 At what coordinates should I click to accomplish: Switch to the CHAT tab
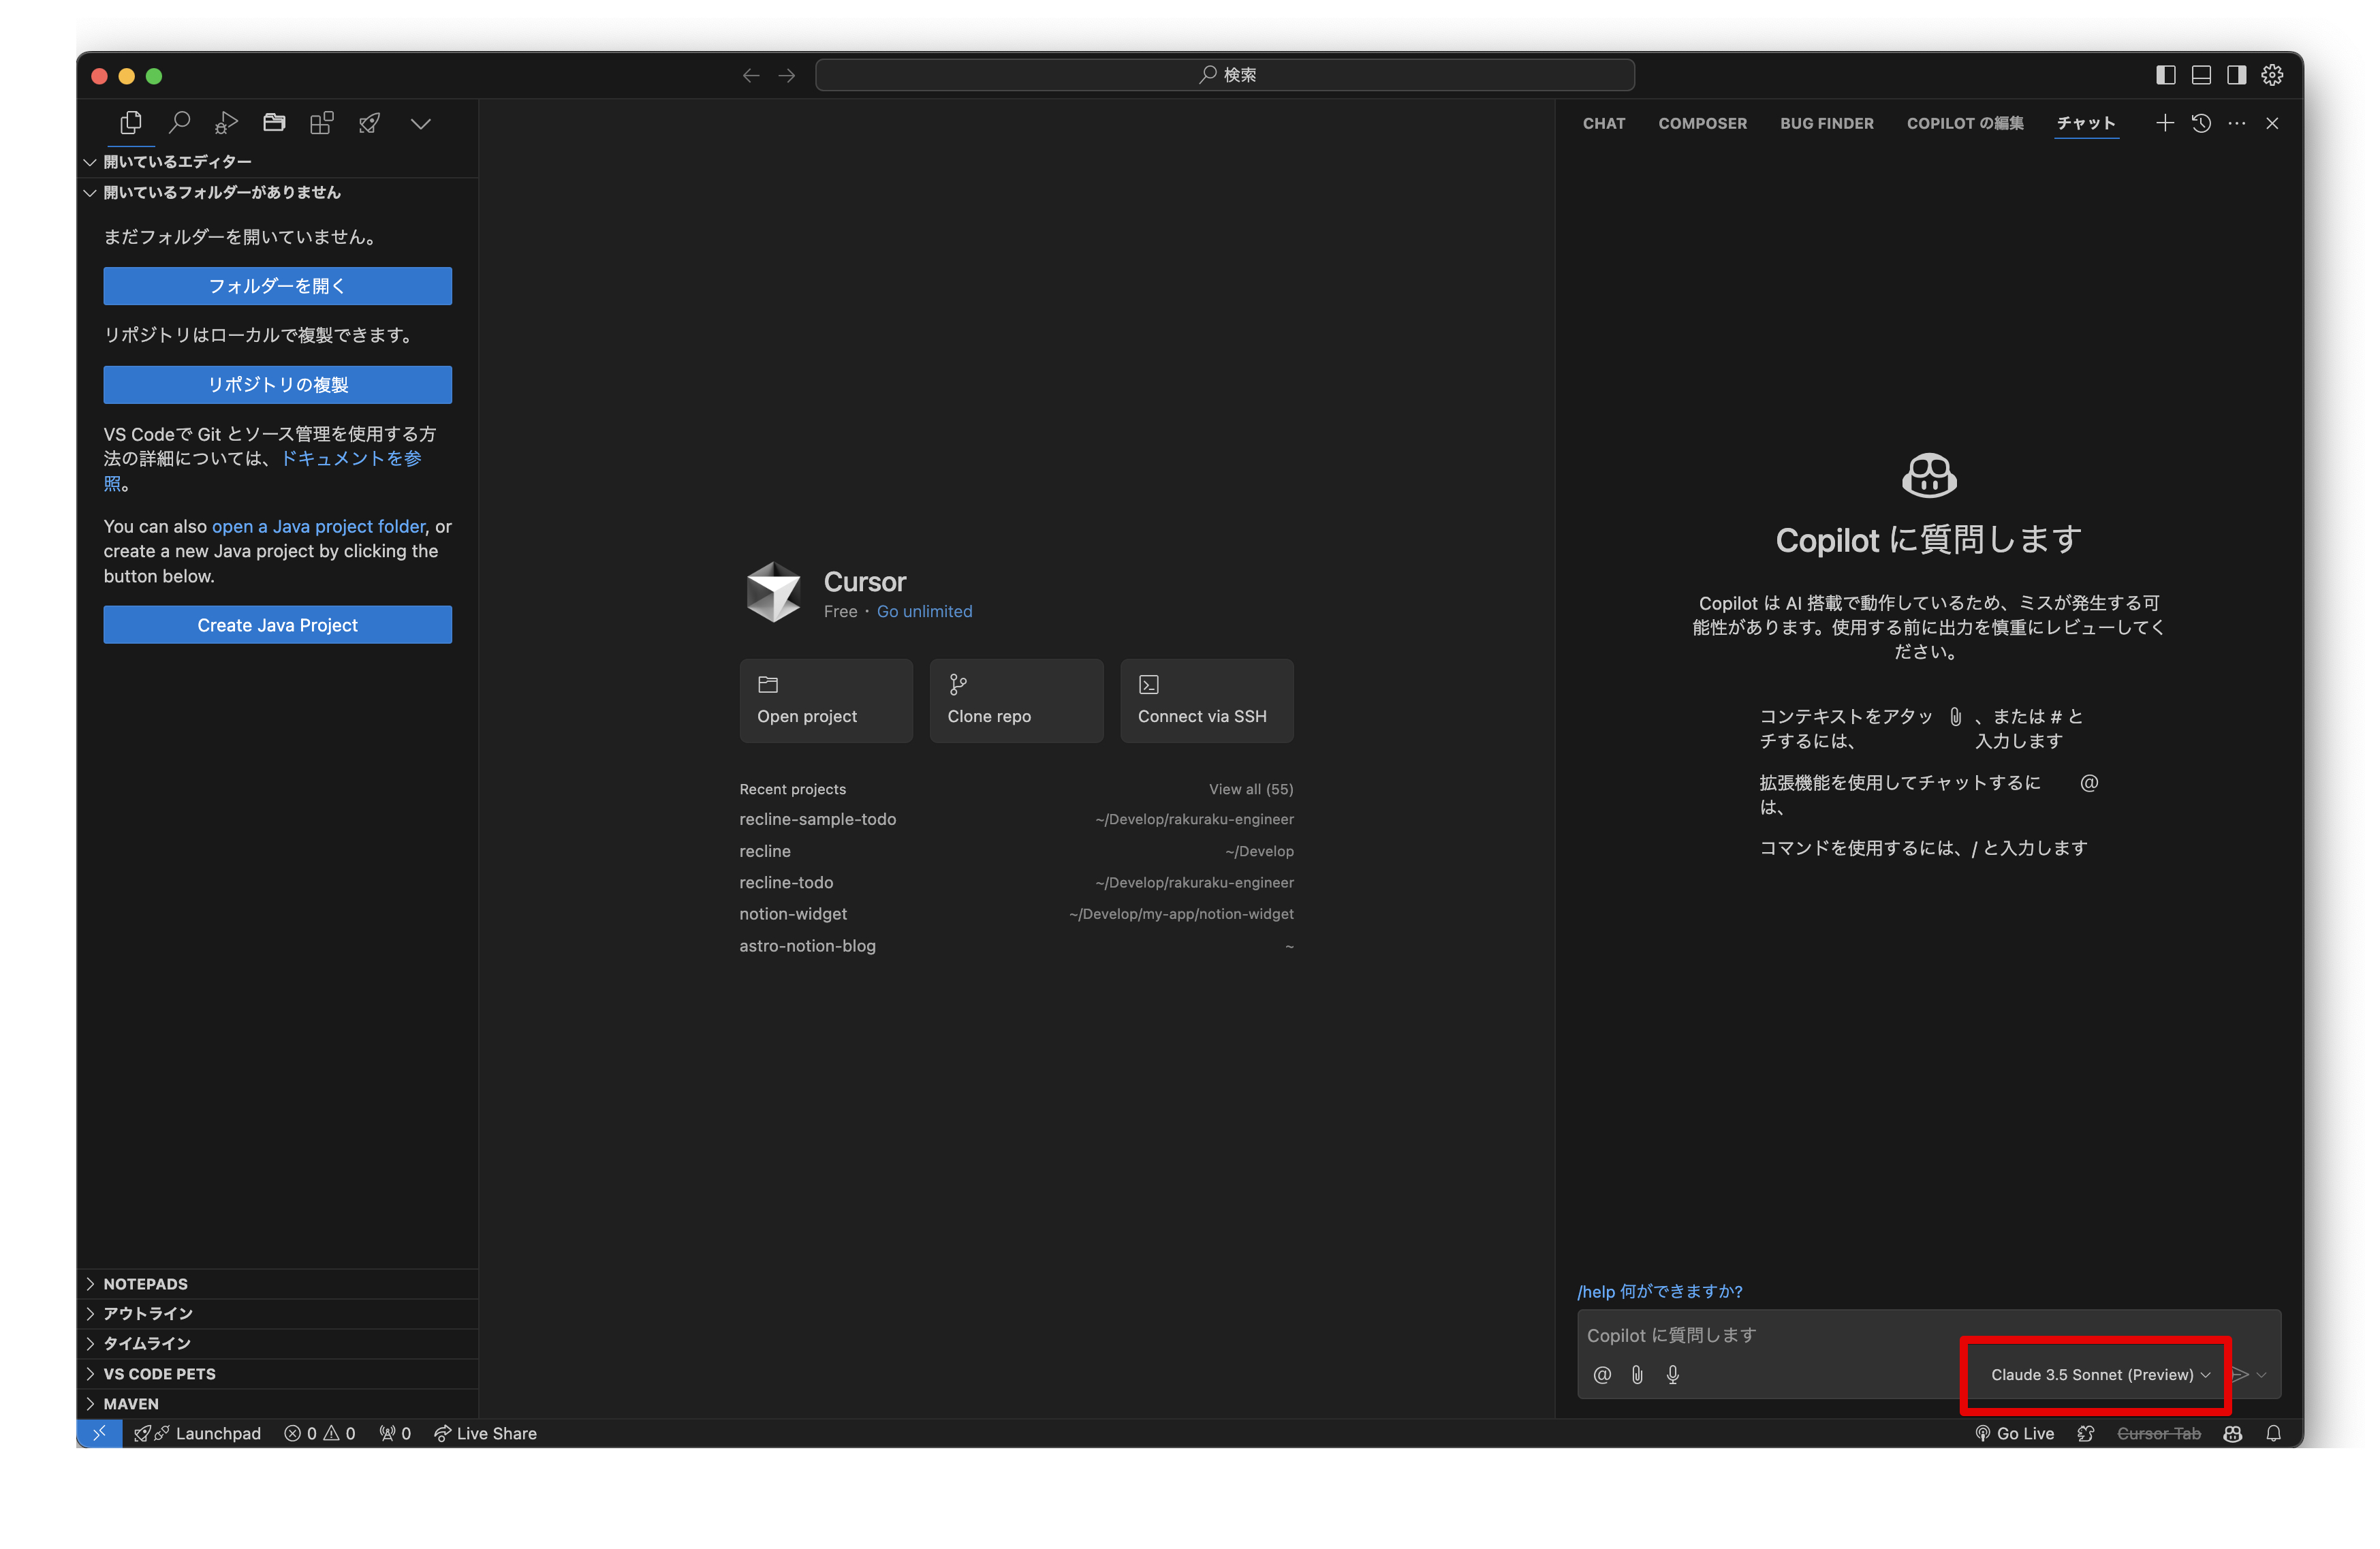[x=1604, y=123]
